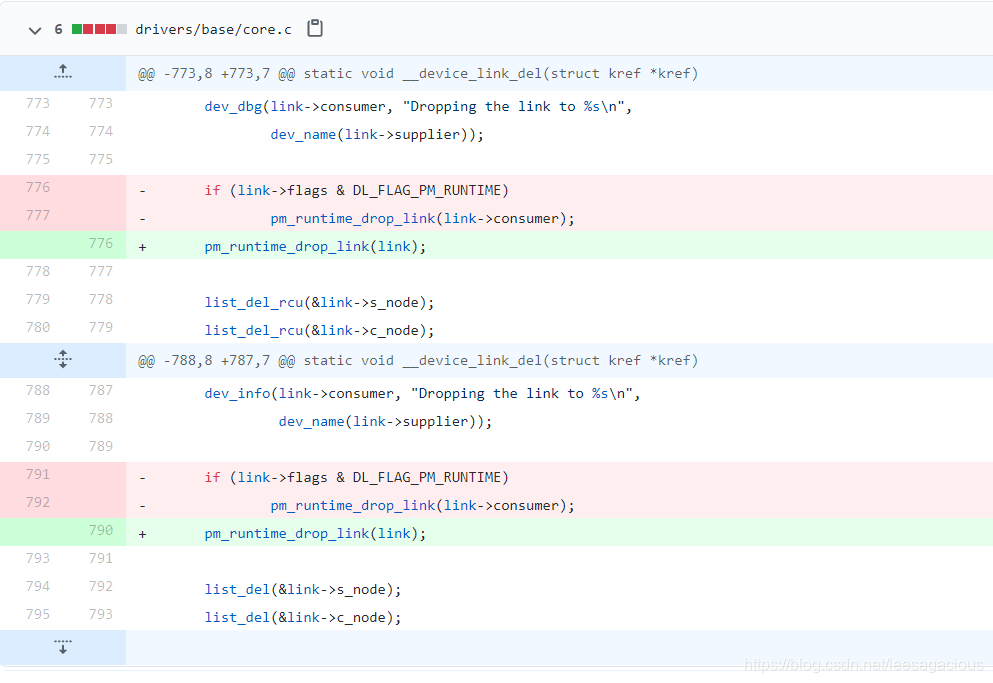993x683 pixels.
Task: Click added pm_runtime_drop_link(link) at line 790
Action: click(x=315, y=533)
